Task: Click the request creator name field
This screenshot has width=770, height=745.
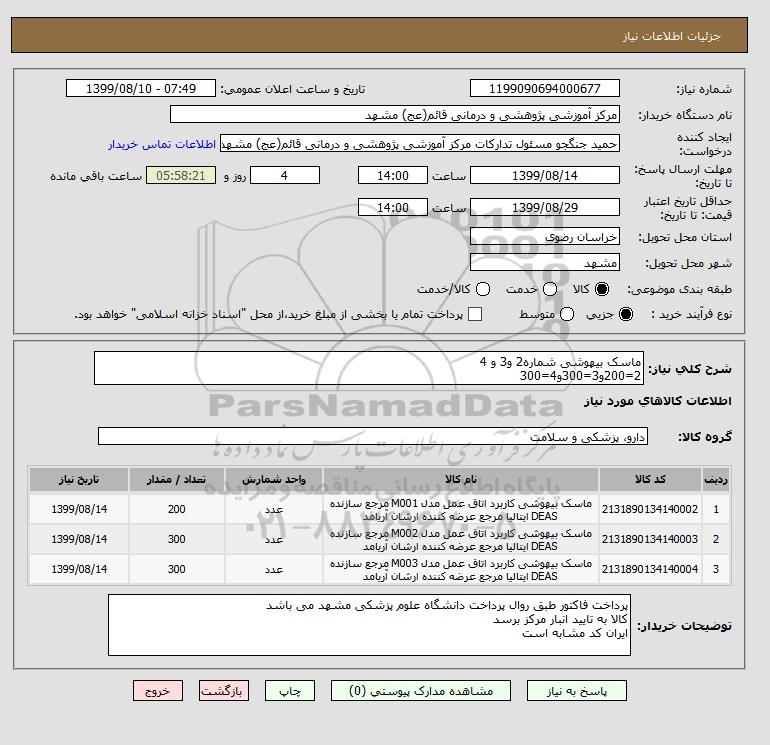Action: (x=420, y=144)
